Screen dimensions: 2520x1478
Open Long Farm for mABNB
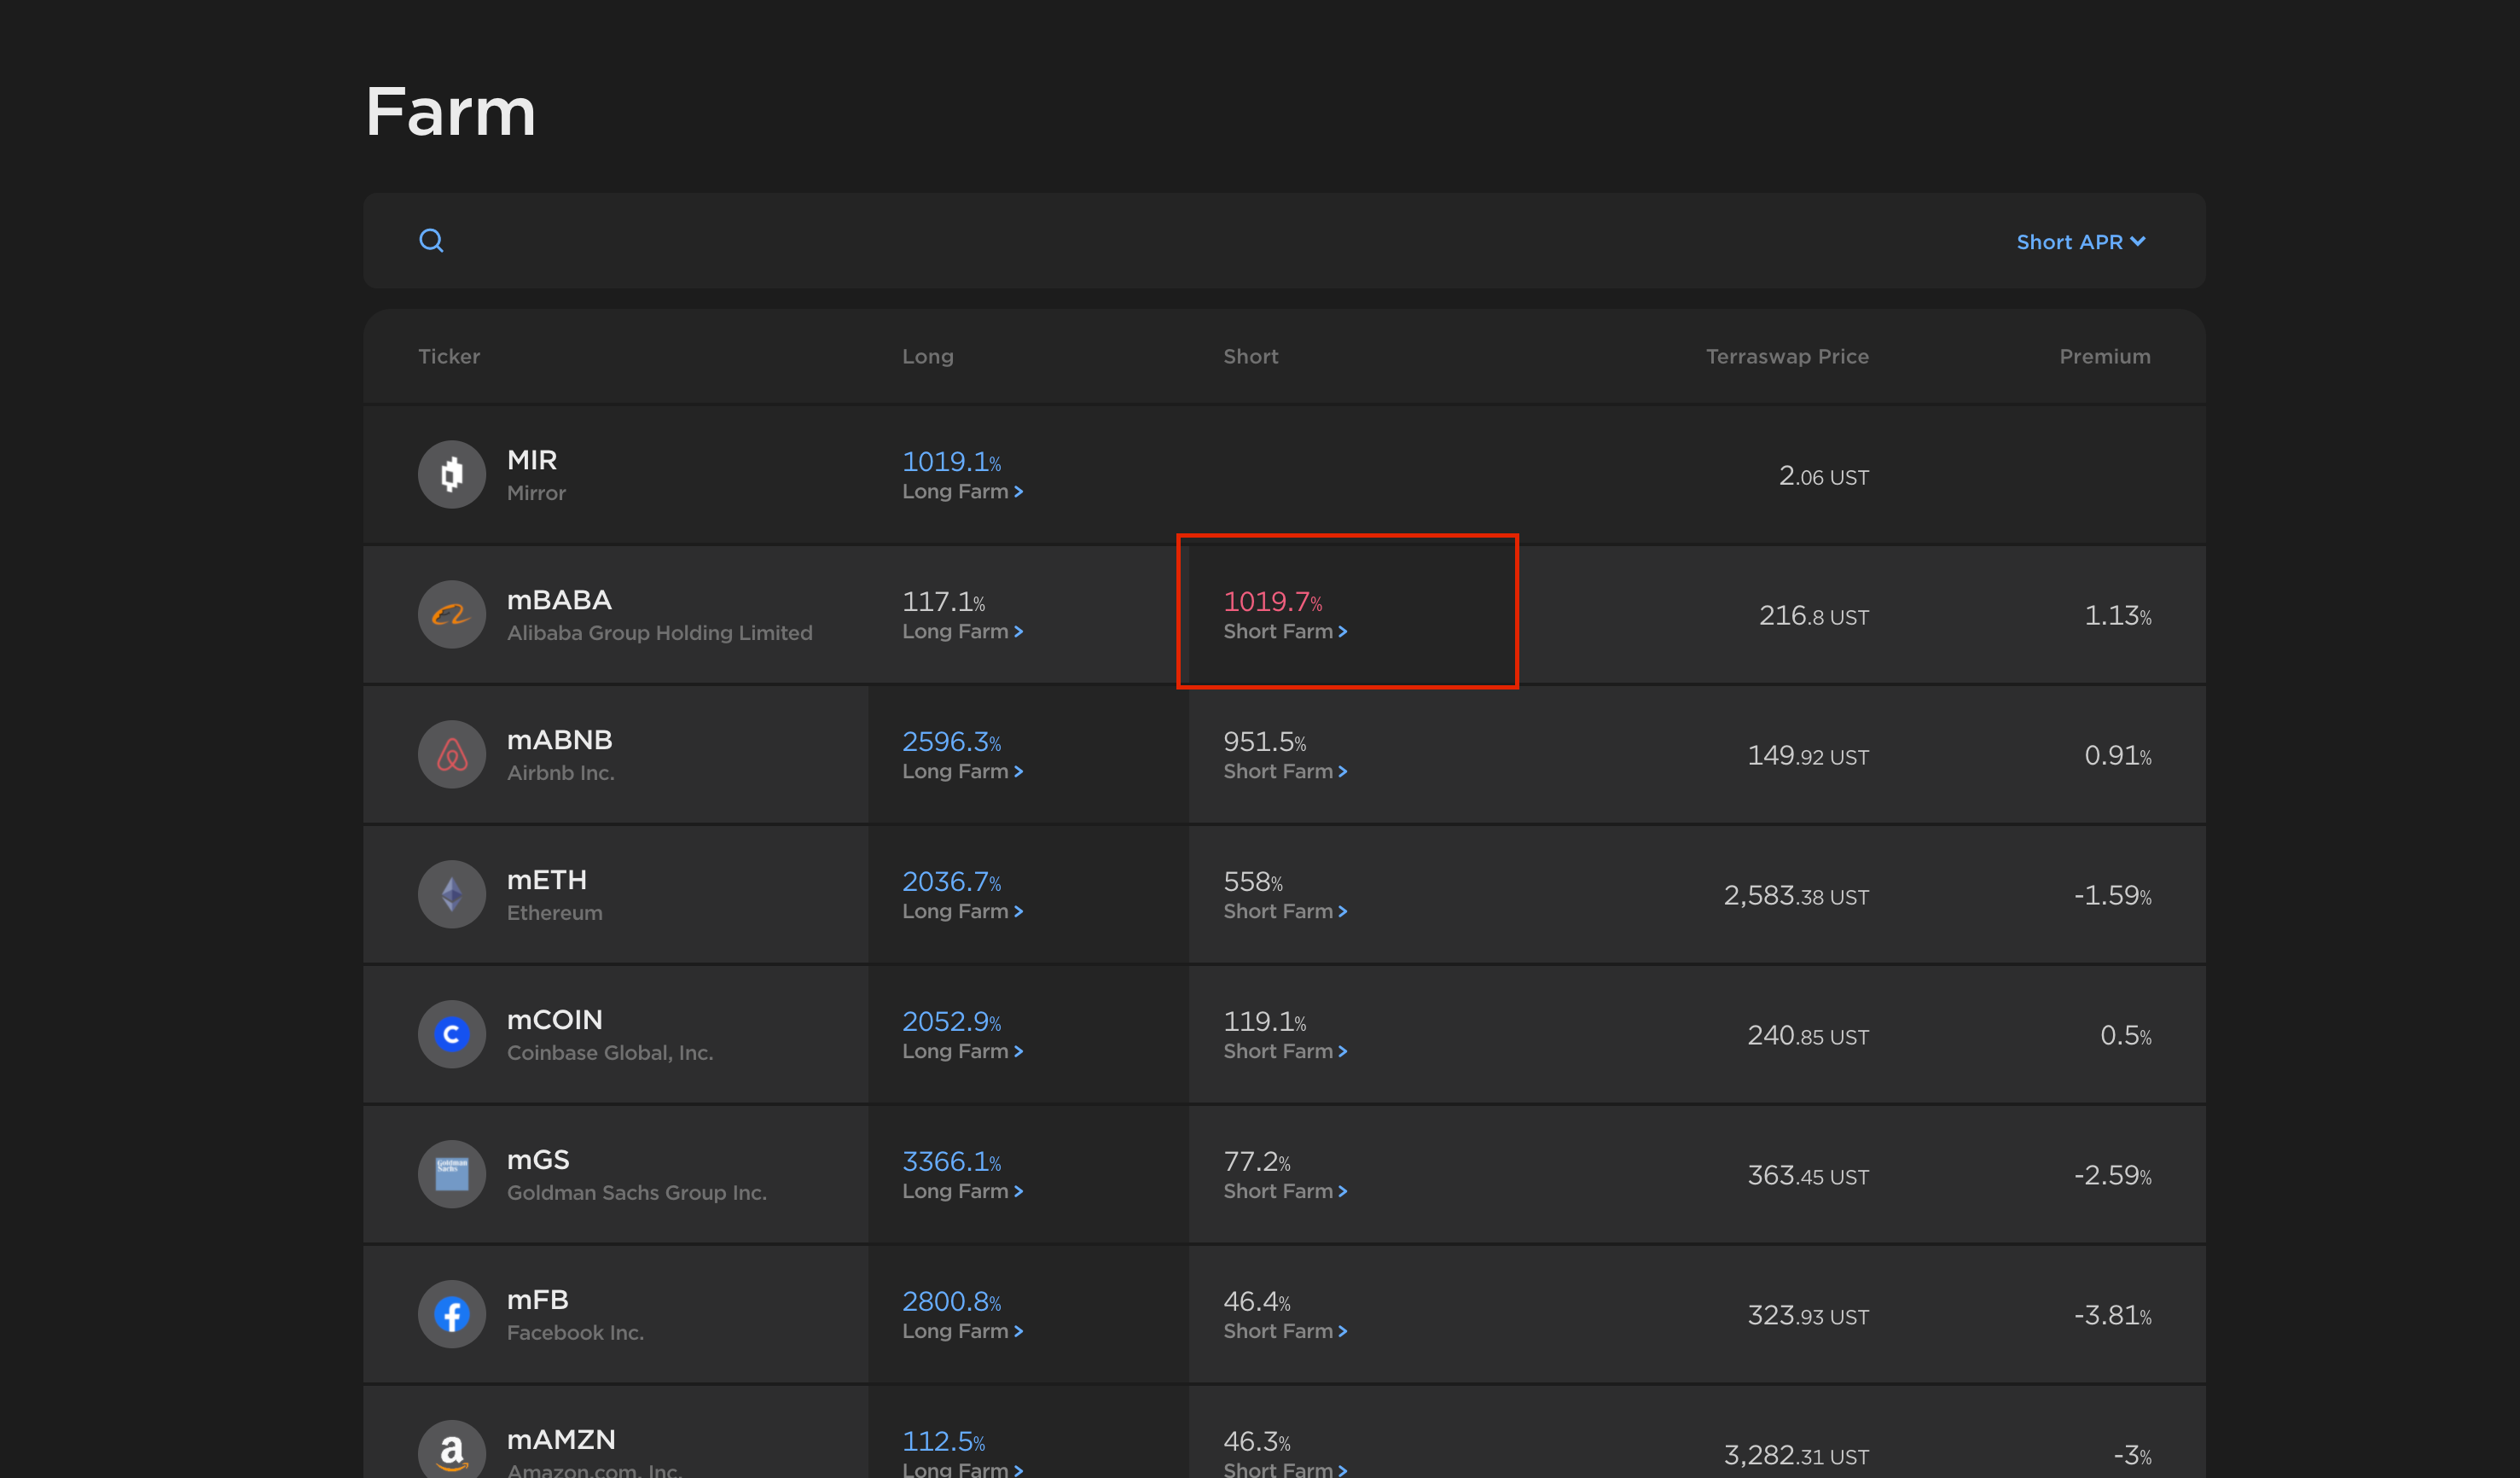click(962, 771)
